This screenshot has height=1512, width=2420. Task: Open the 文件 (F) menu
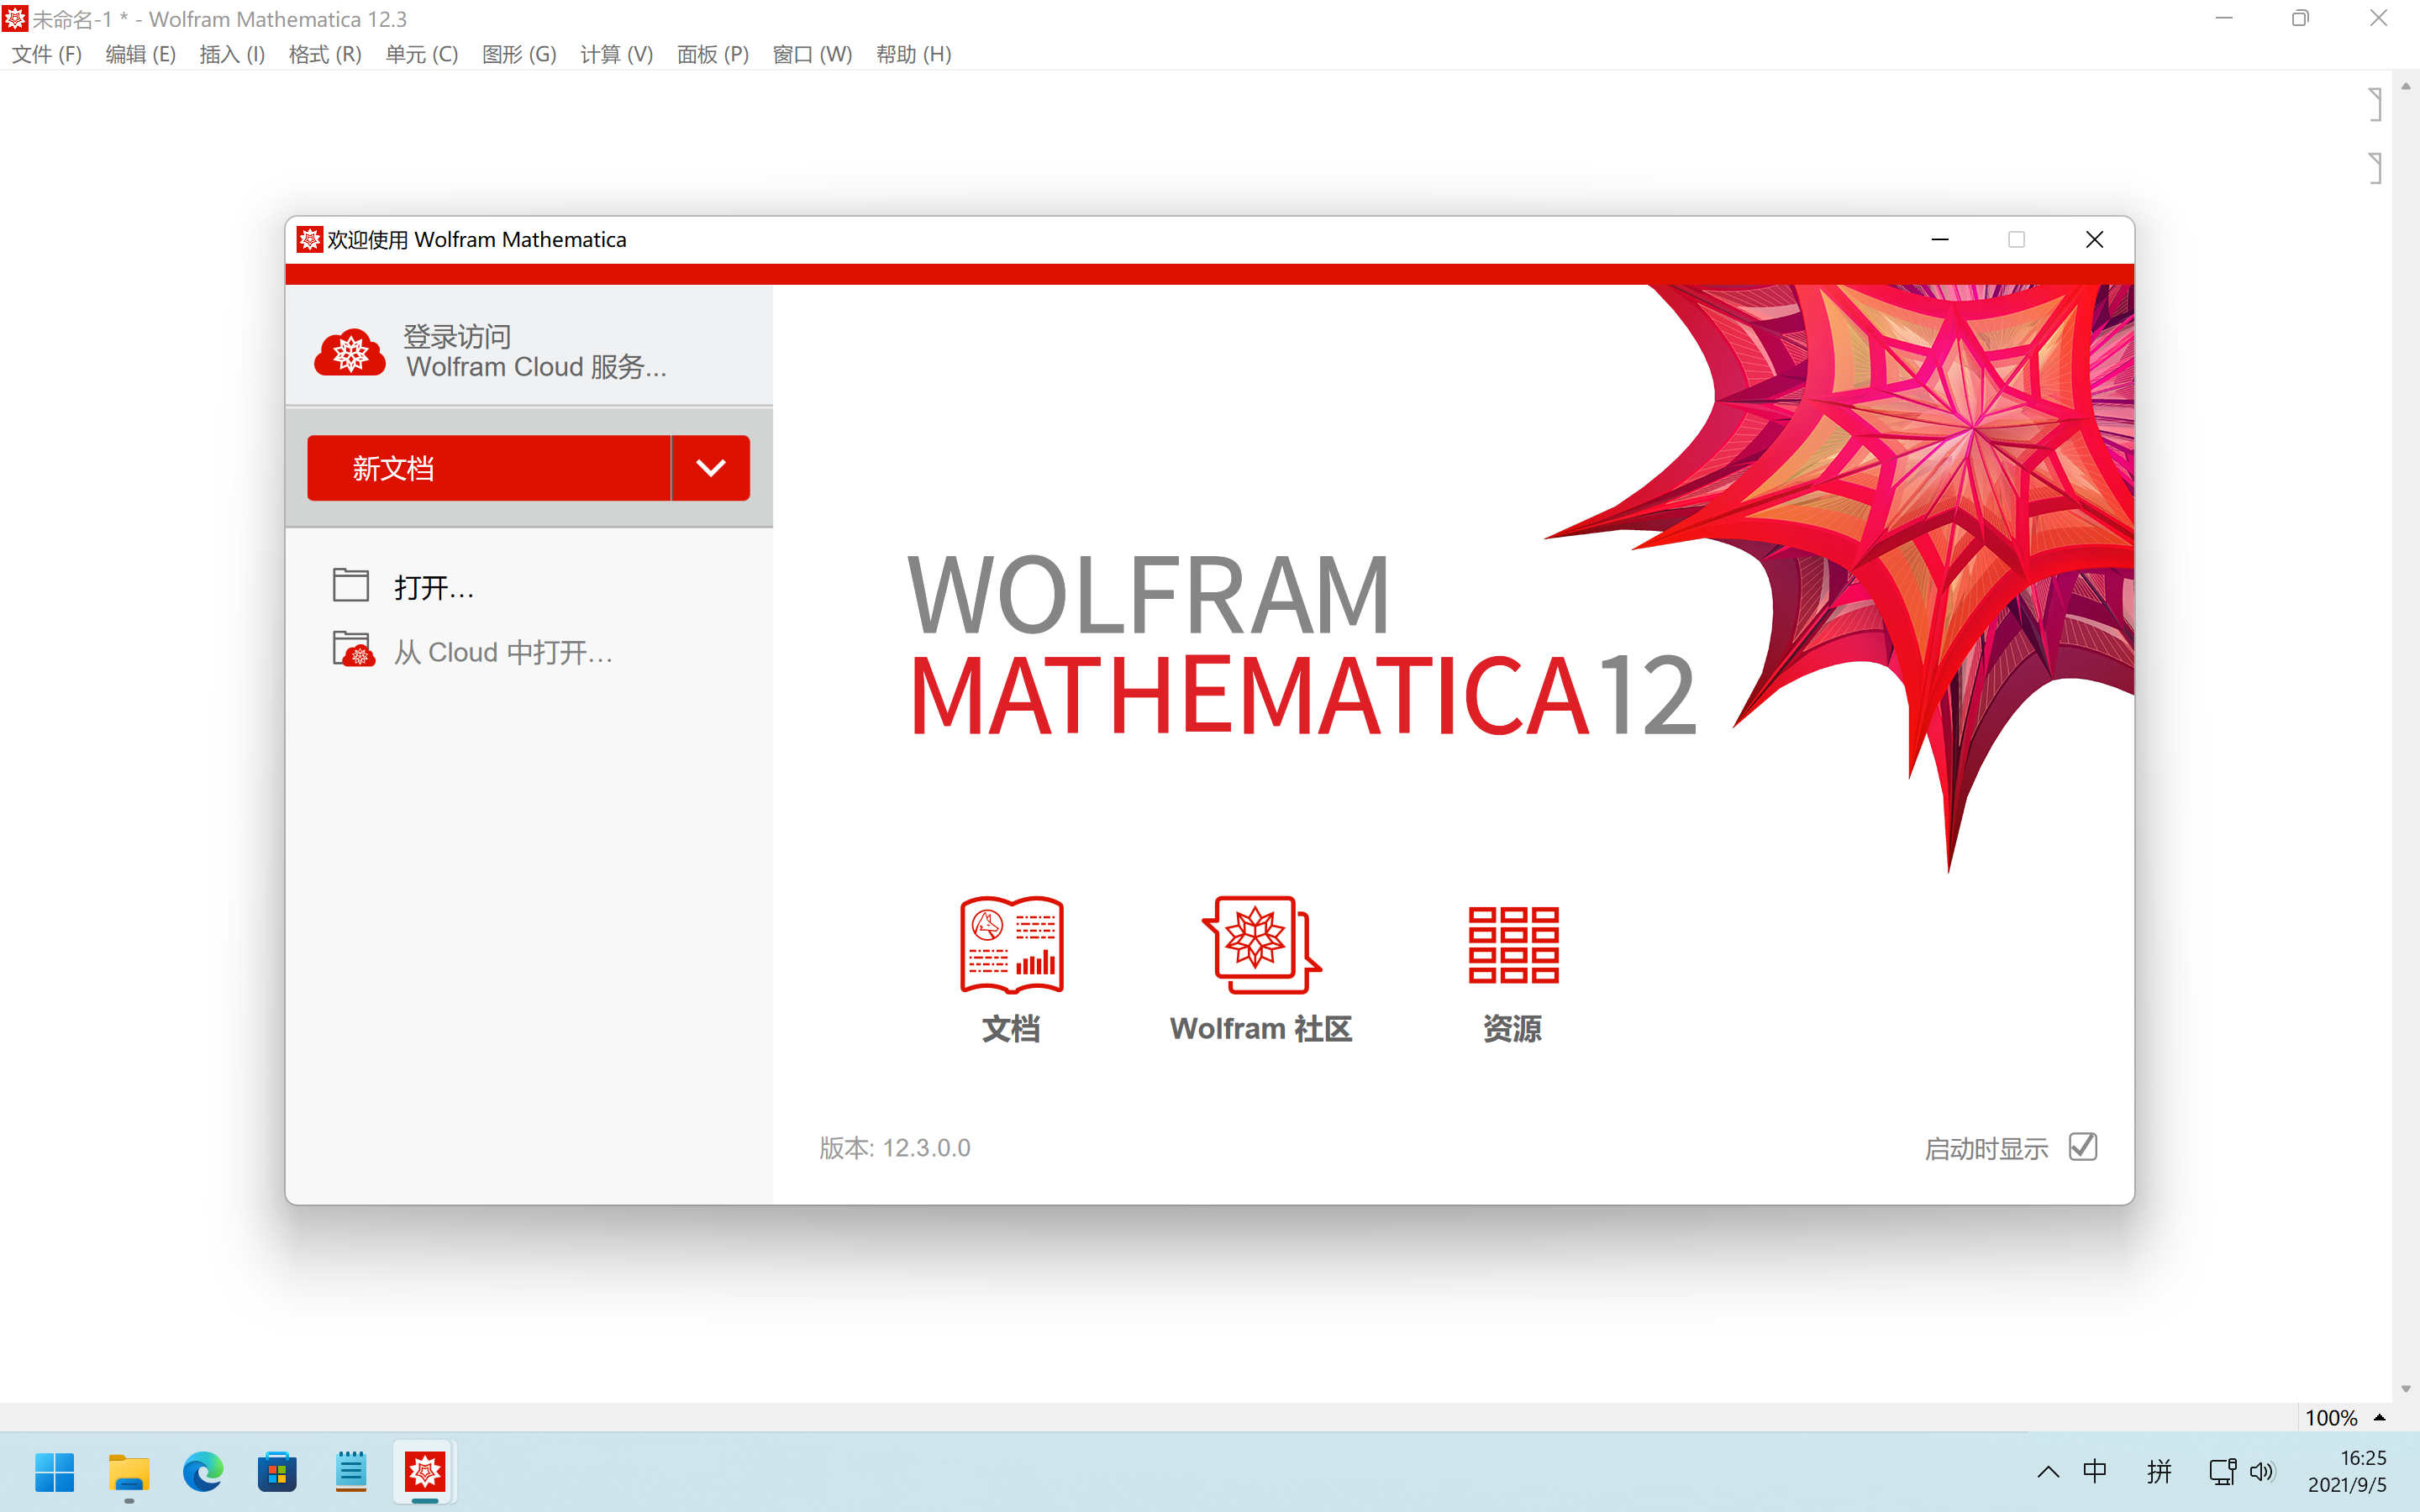coord(45,54)
